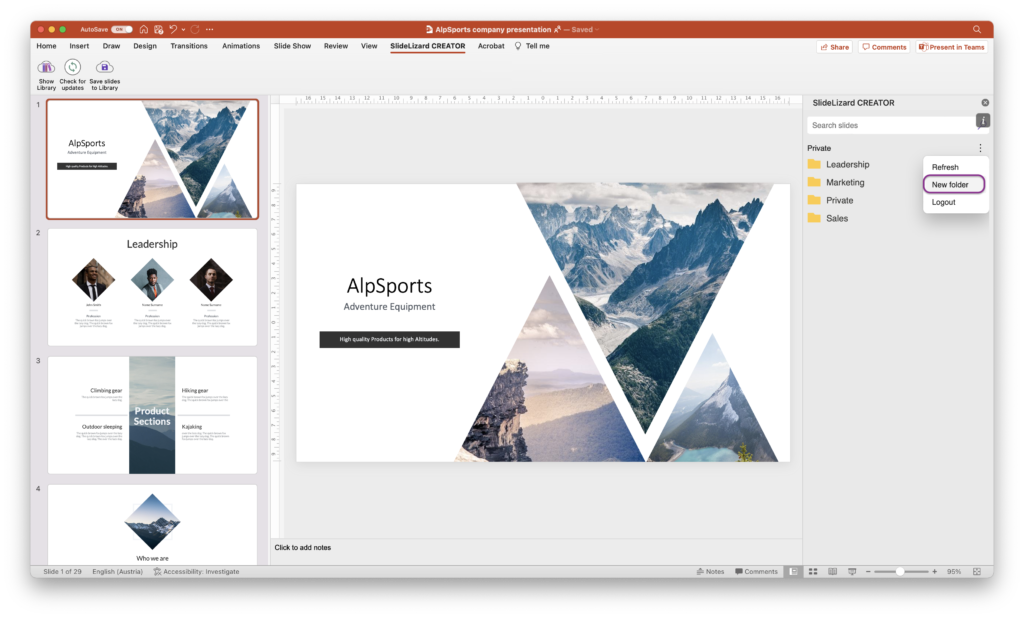Click the Comments button in ribbon header
Image resolution: width=1024 pixels, height=618 pixels.
tap(884, 47)
